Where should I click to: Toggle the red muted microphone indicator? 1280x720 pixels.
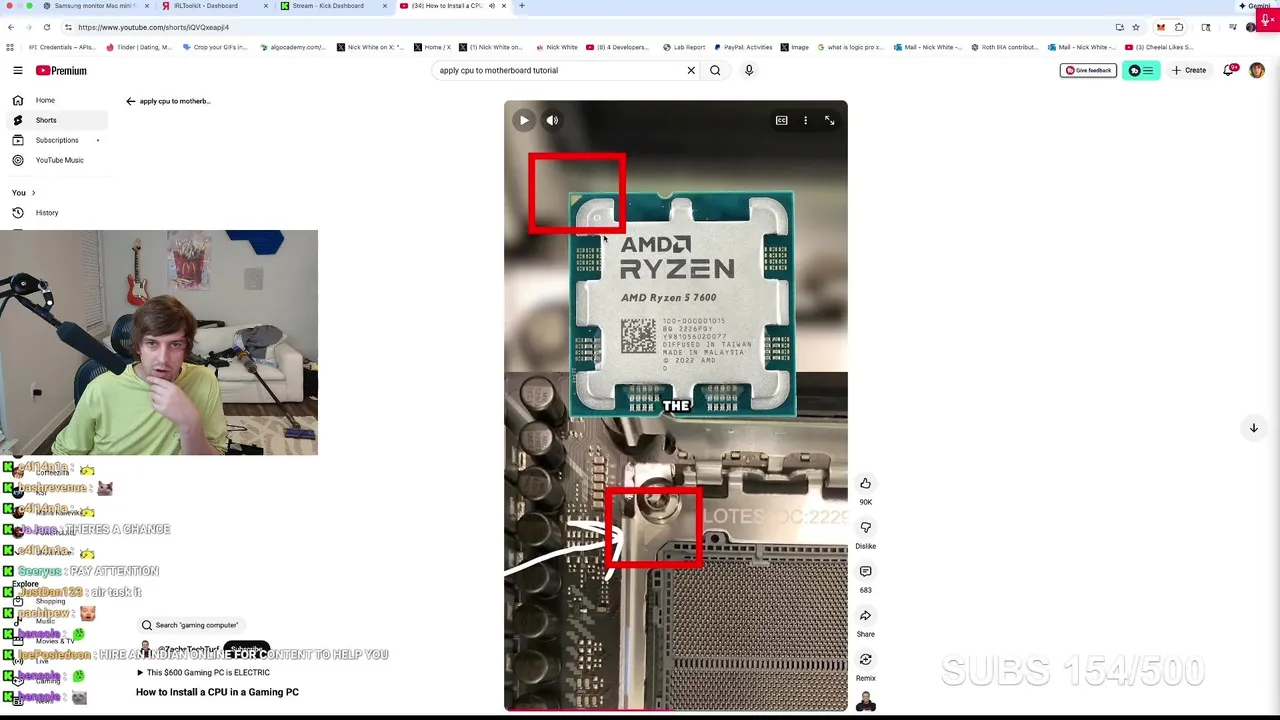1266,18
